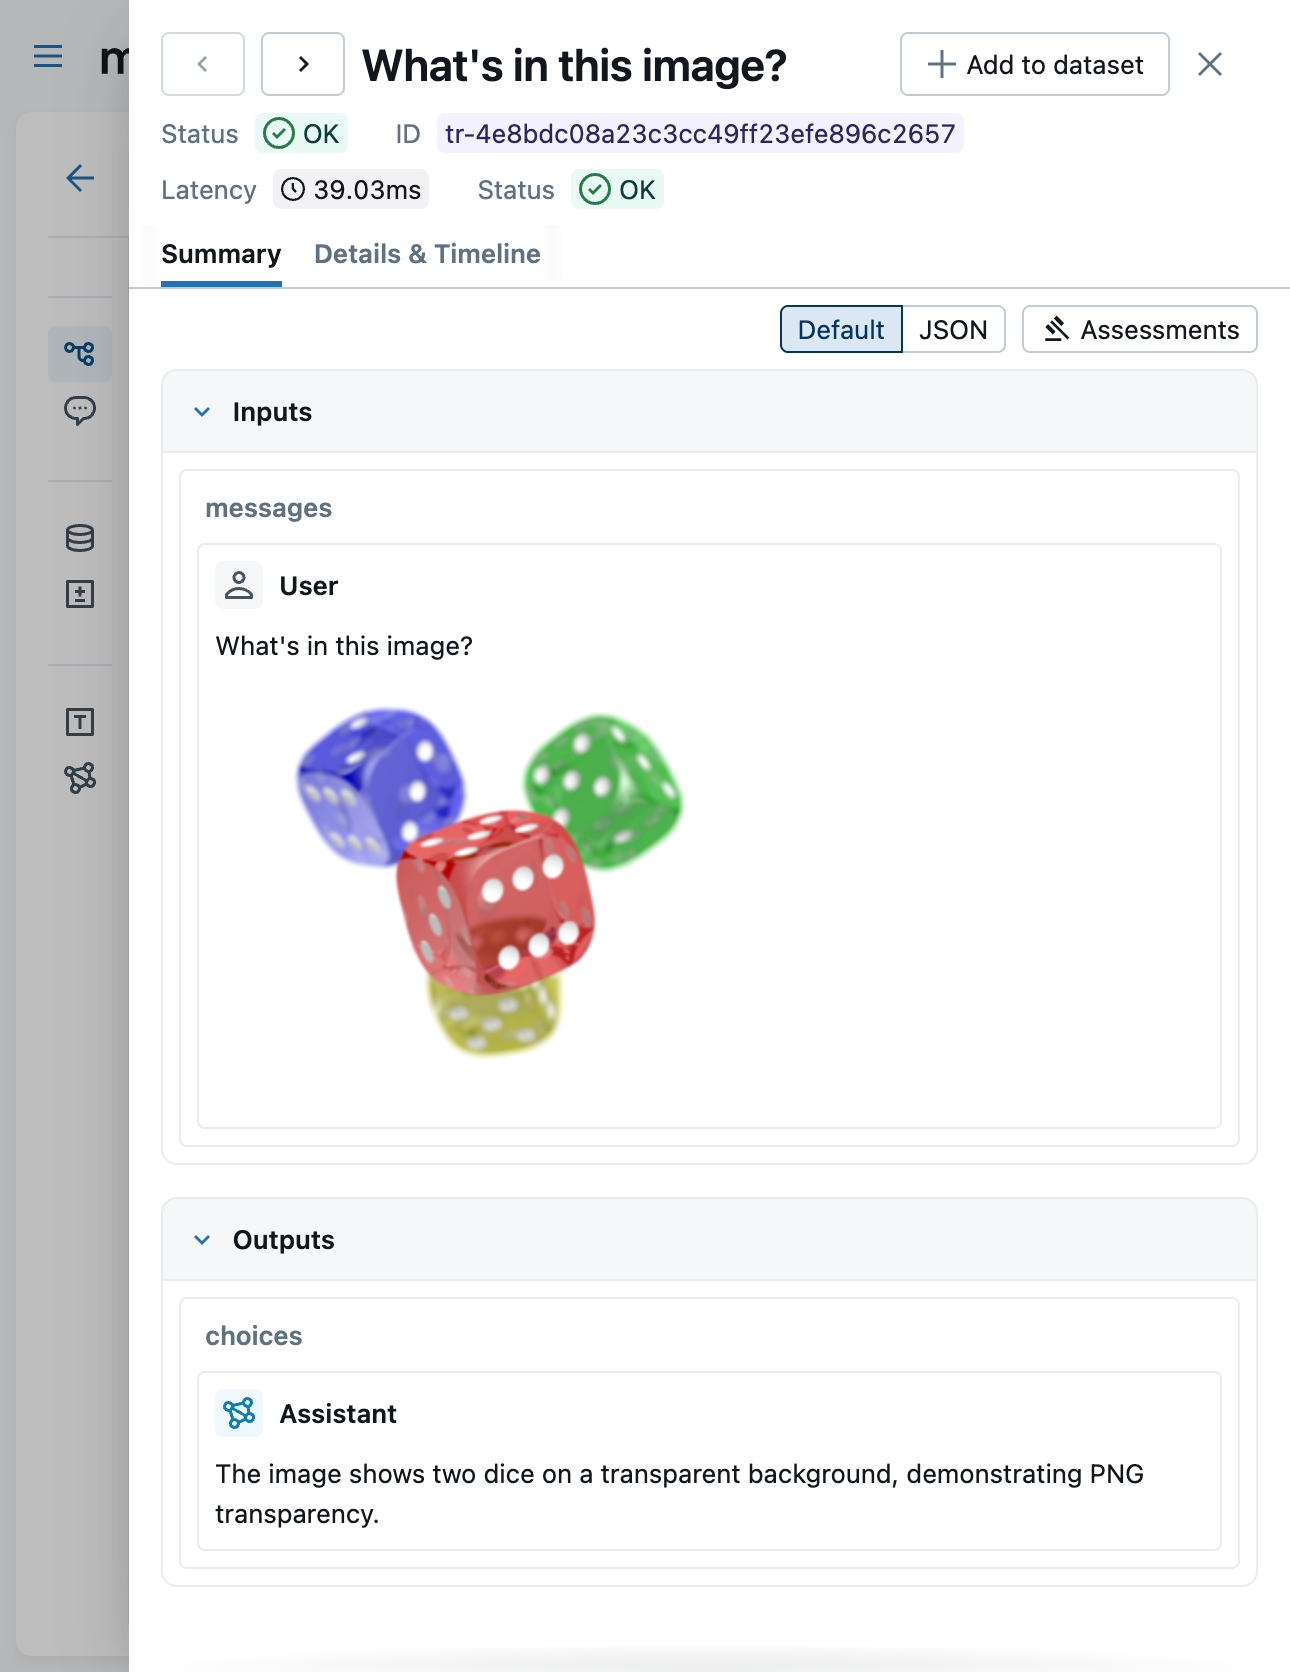
Task: Go to the next trace
Action: [x=303, y=64]
